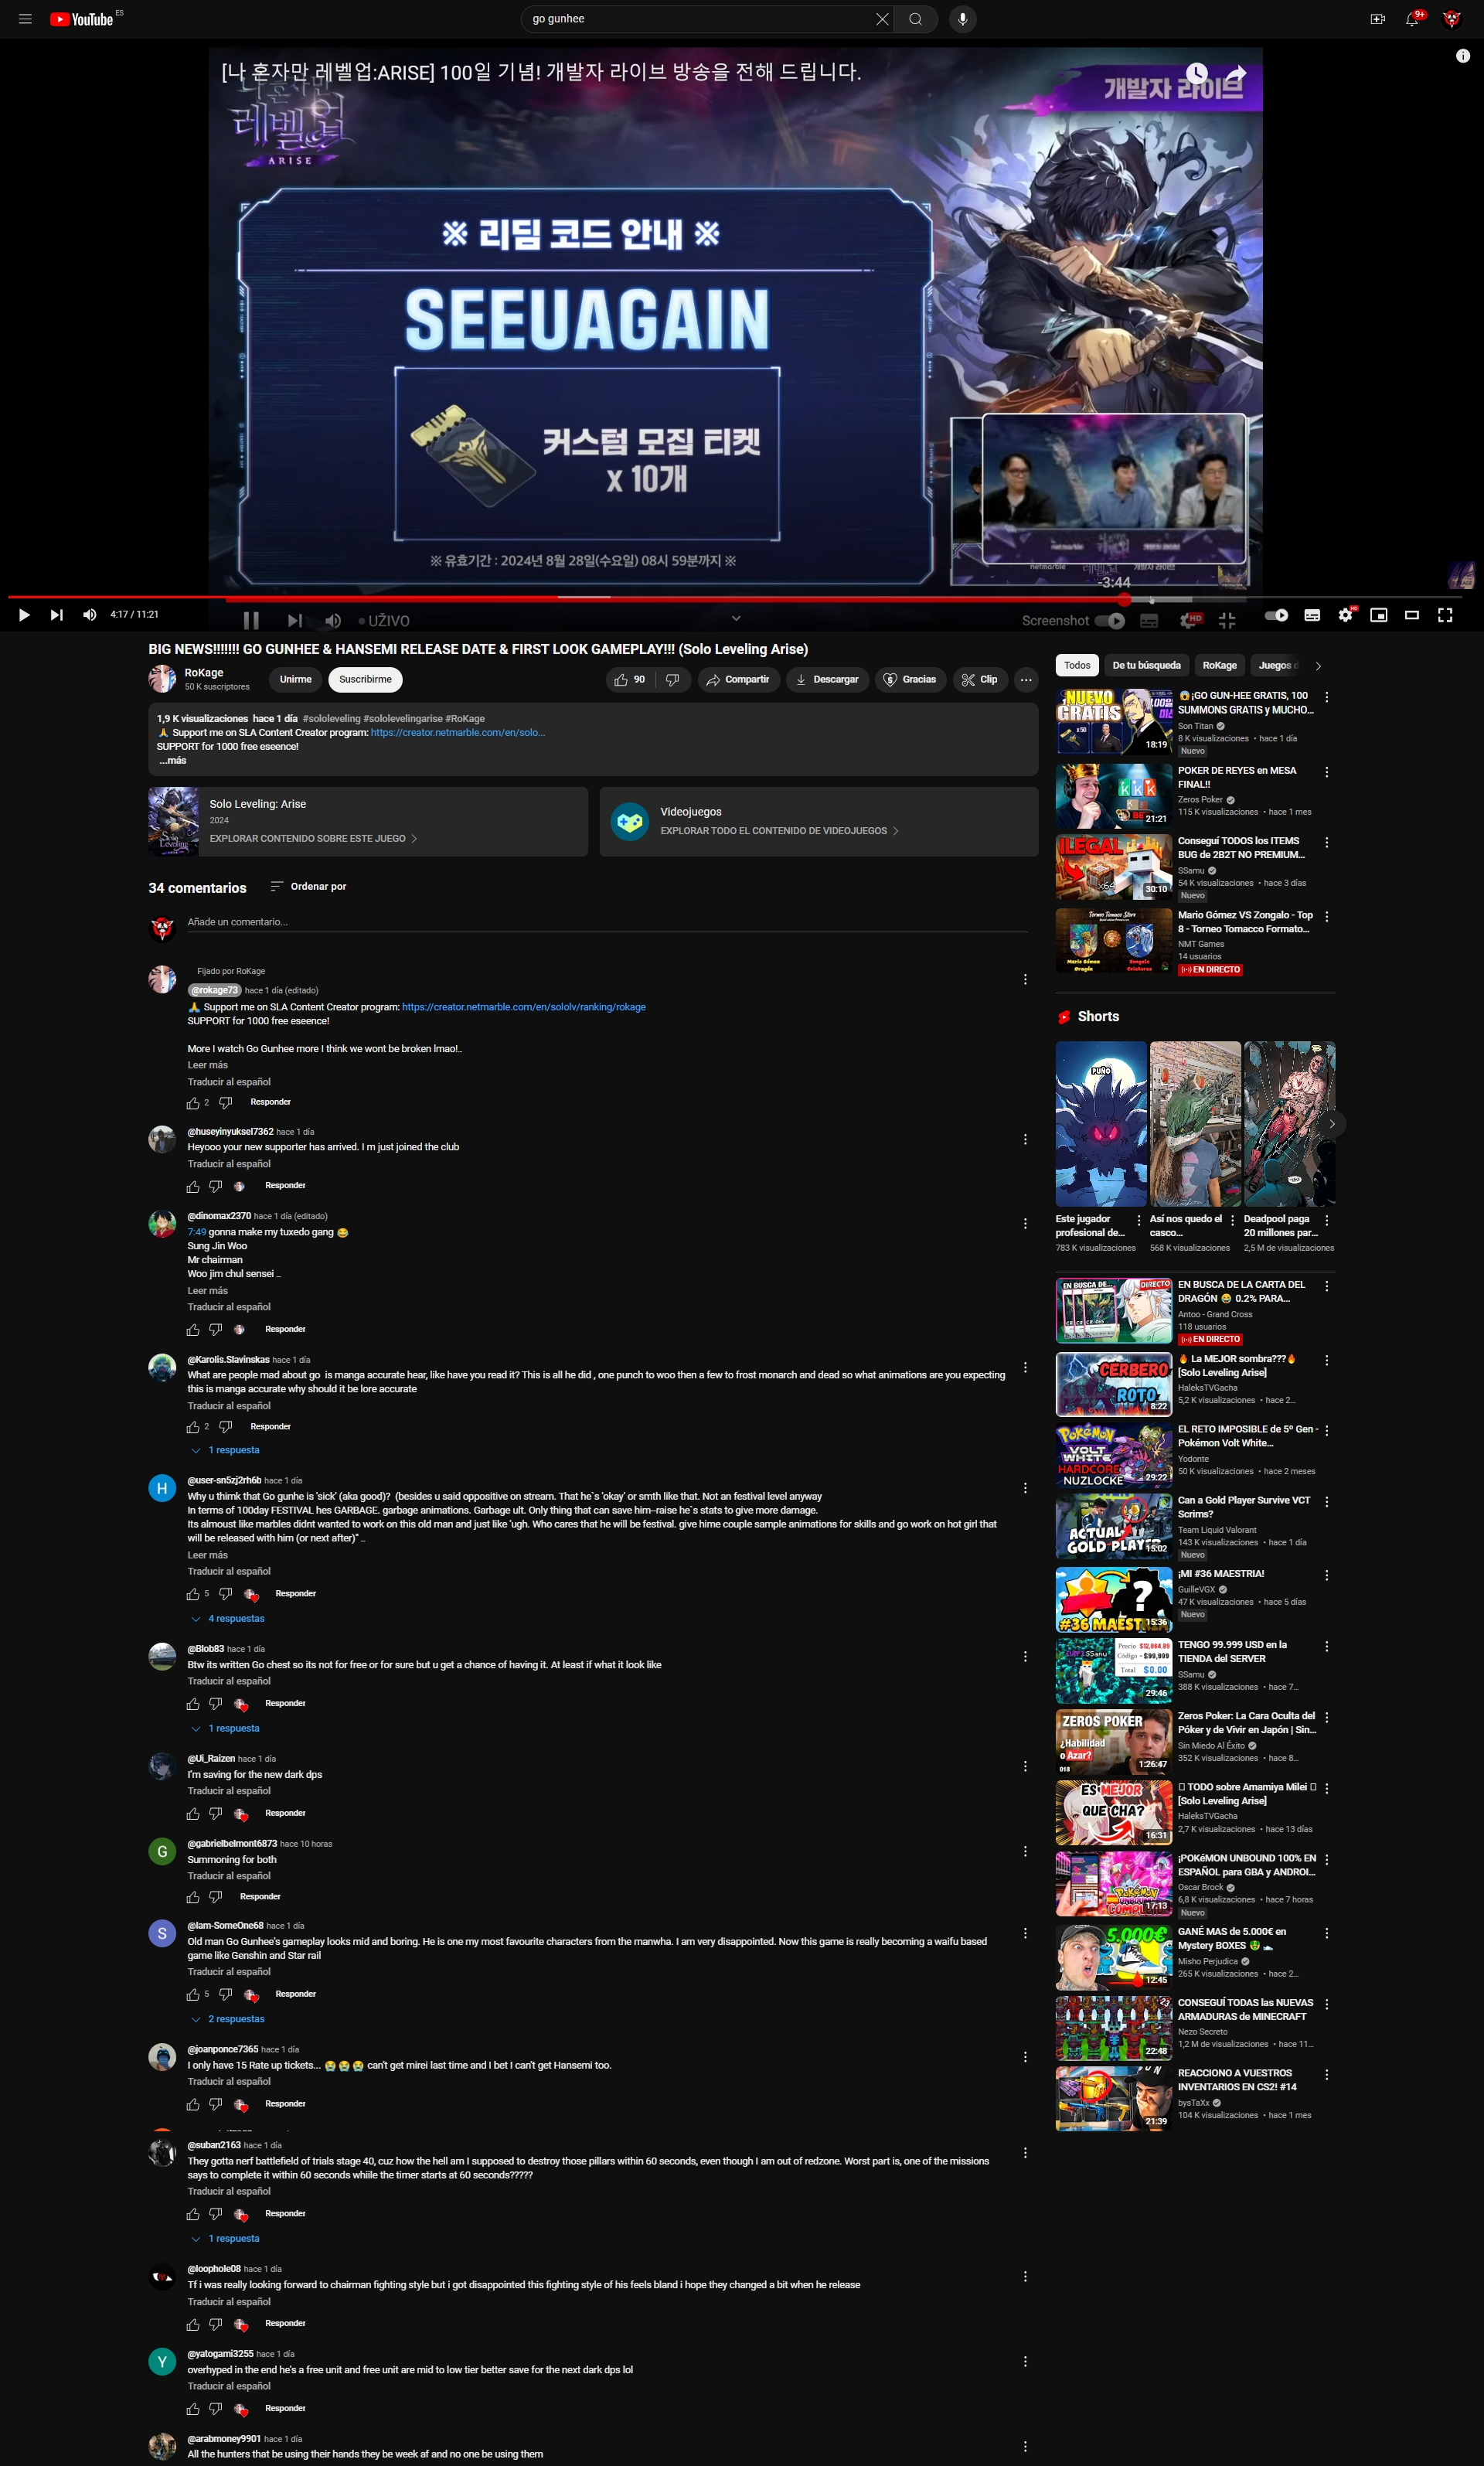Viewport: 1484px width, 2466px height.
Task: Clear the search box with the X icon
Action: pyautogui.click(x=882, y=19)
